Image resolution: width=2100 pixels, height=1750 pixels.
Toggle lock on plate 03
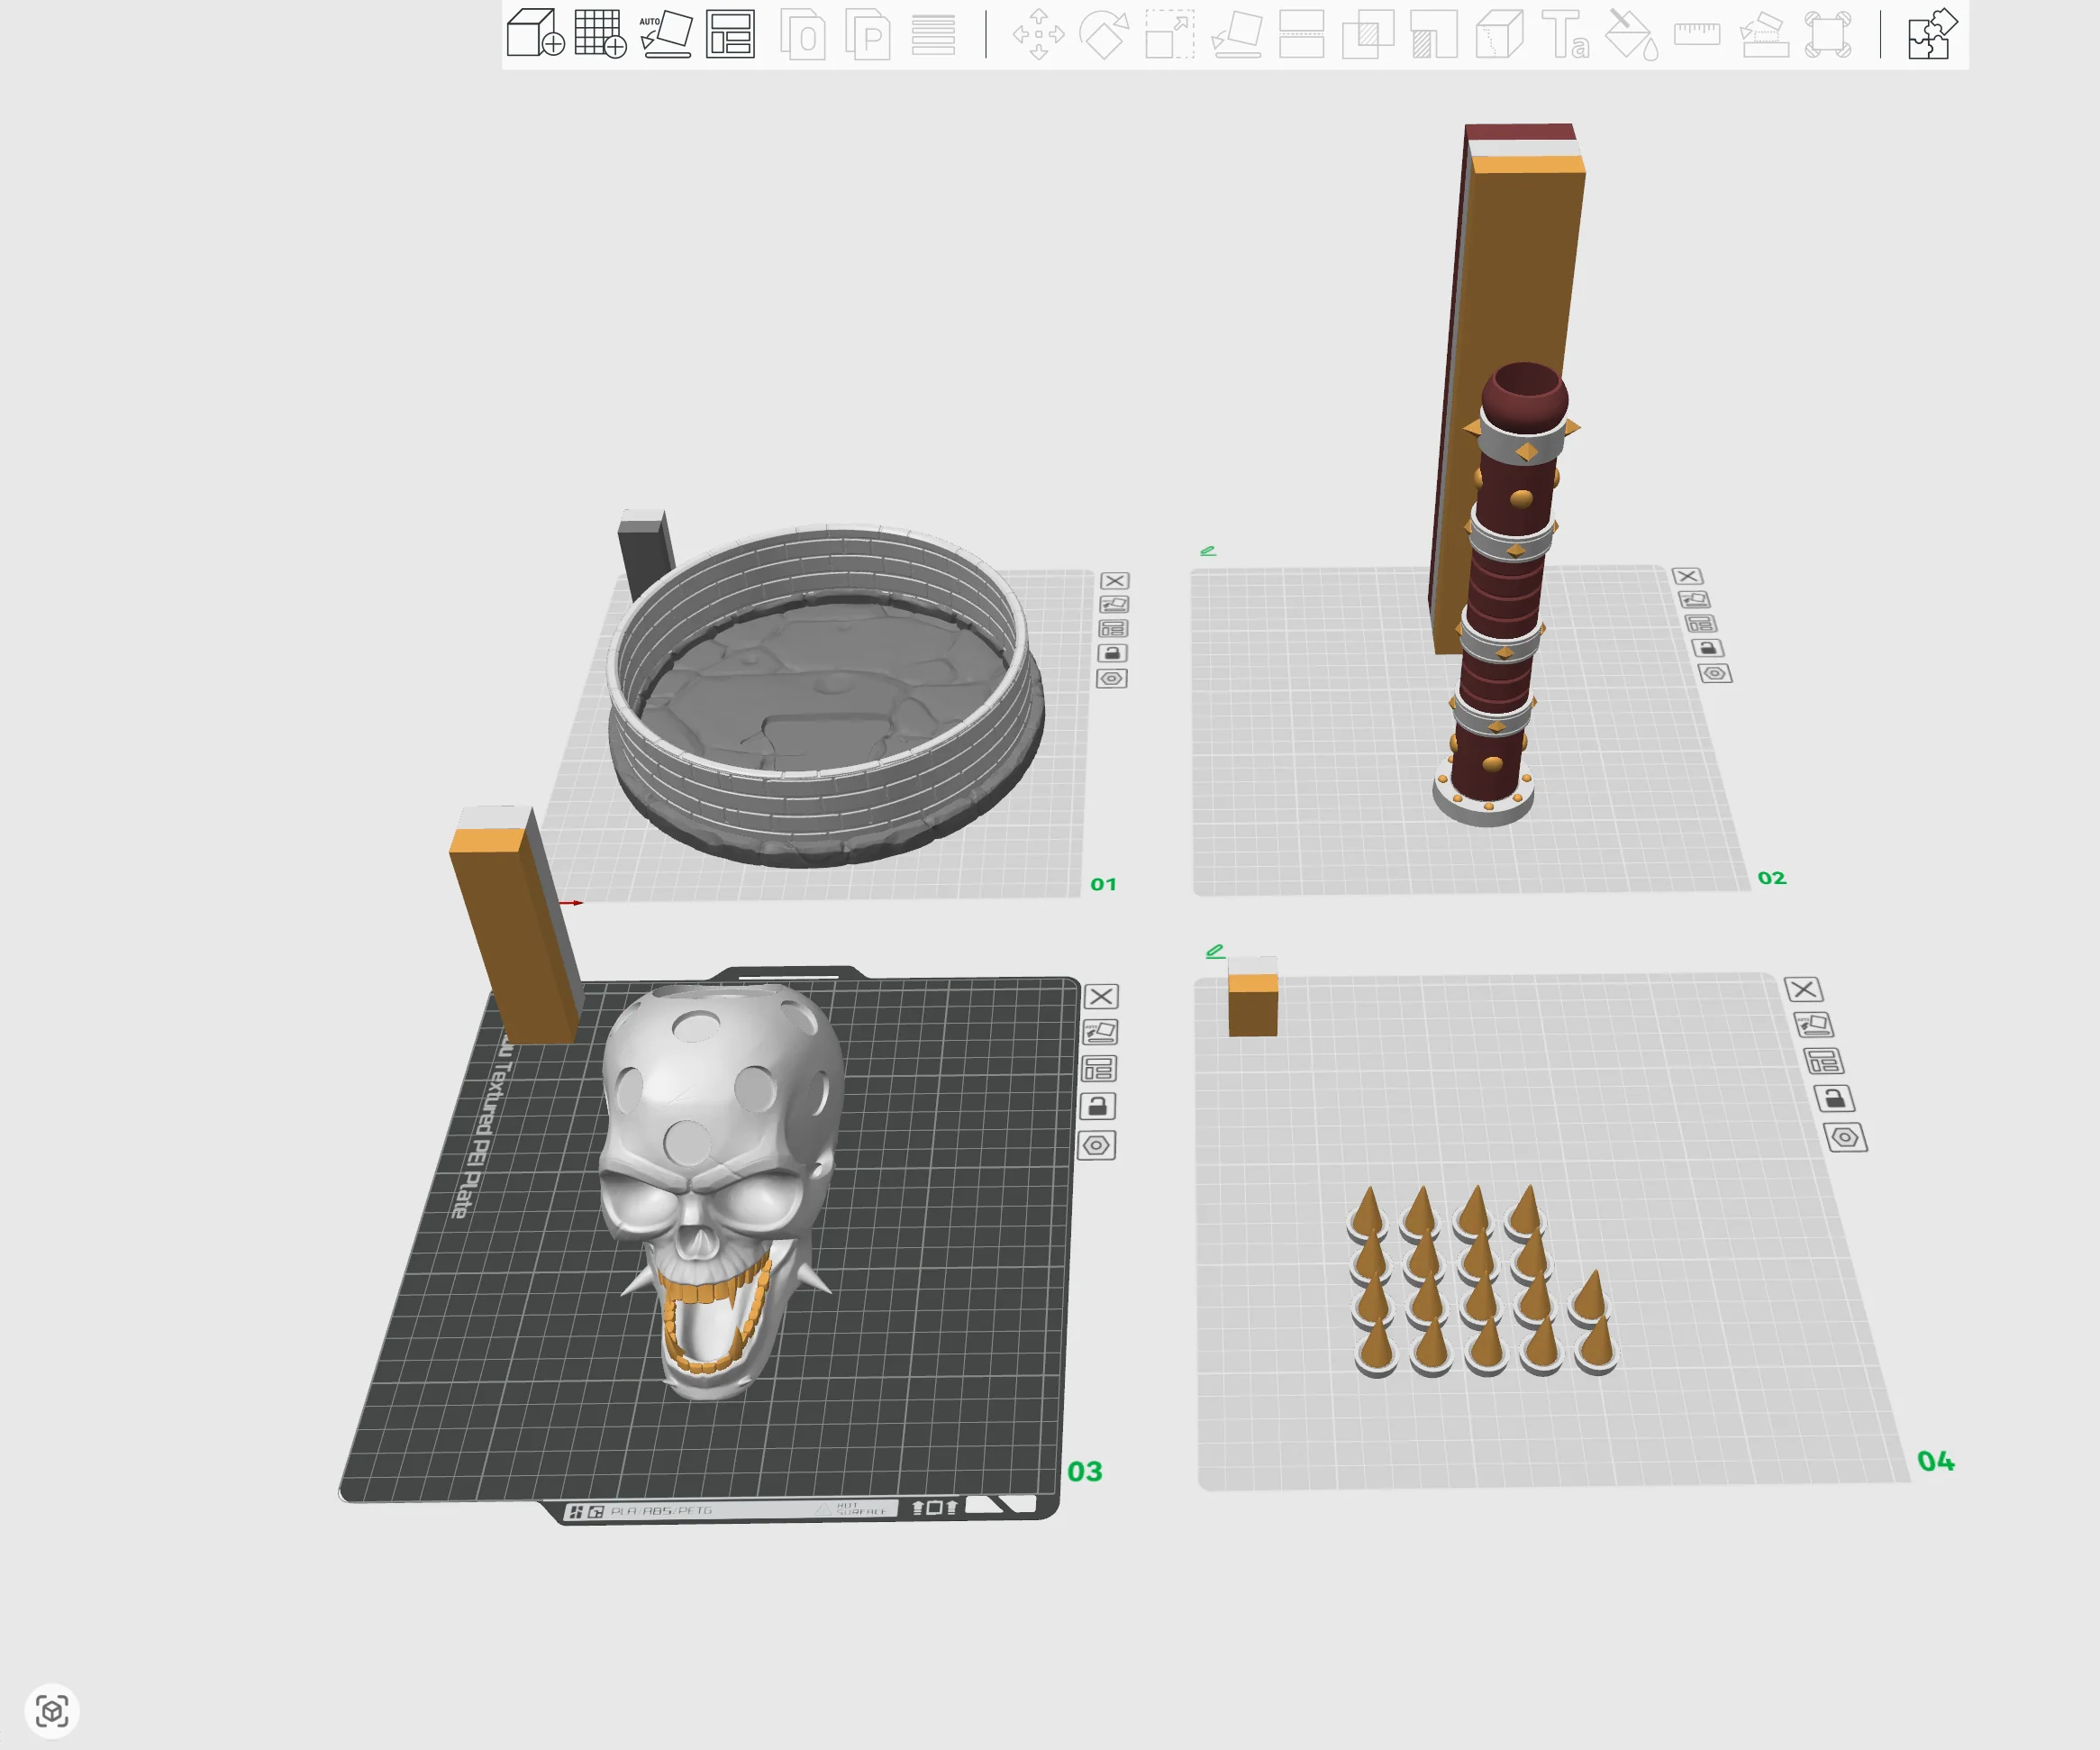coord(1097,1106)
